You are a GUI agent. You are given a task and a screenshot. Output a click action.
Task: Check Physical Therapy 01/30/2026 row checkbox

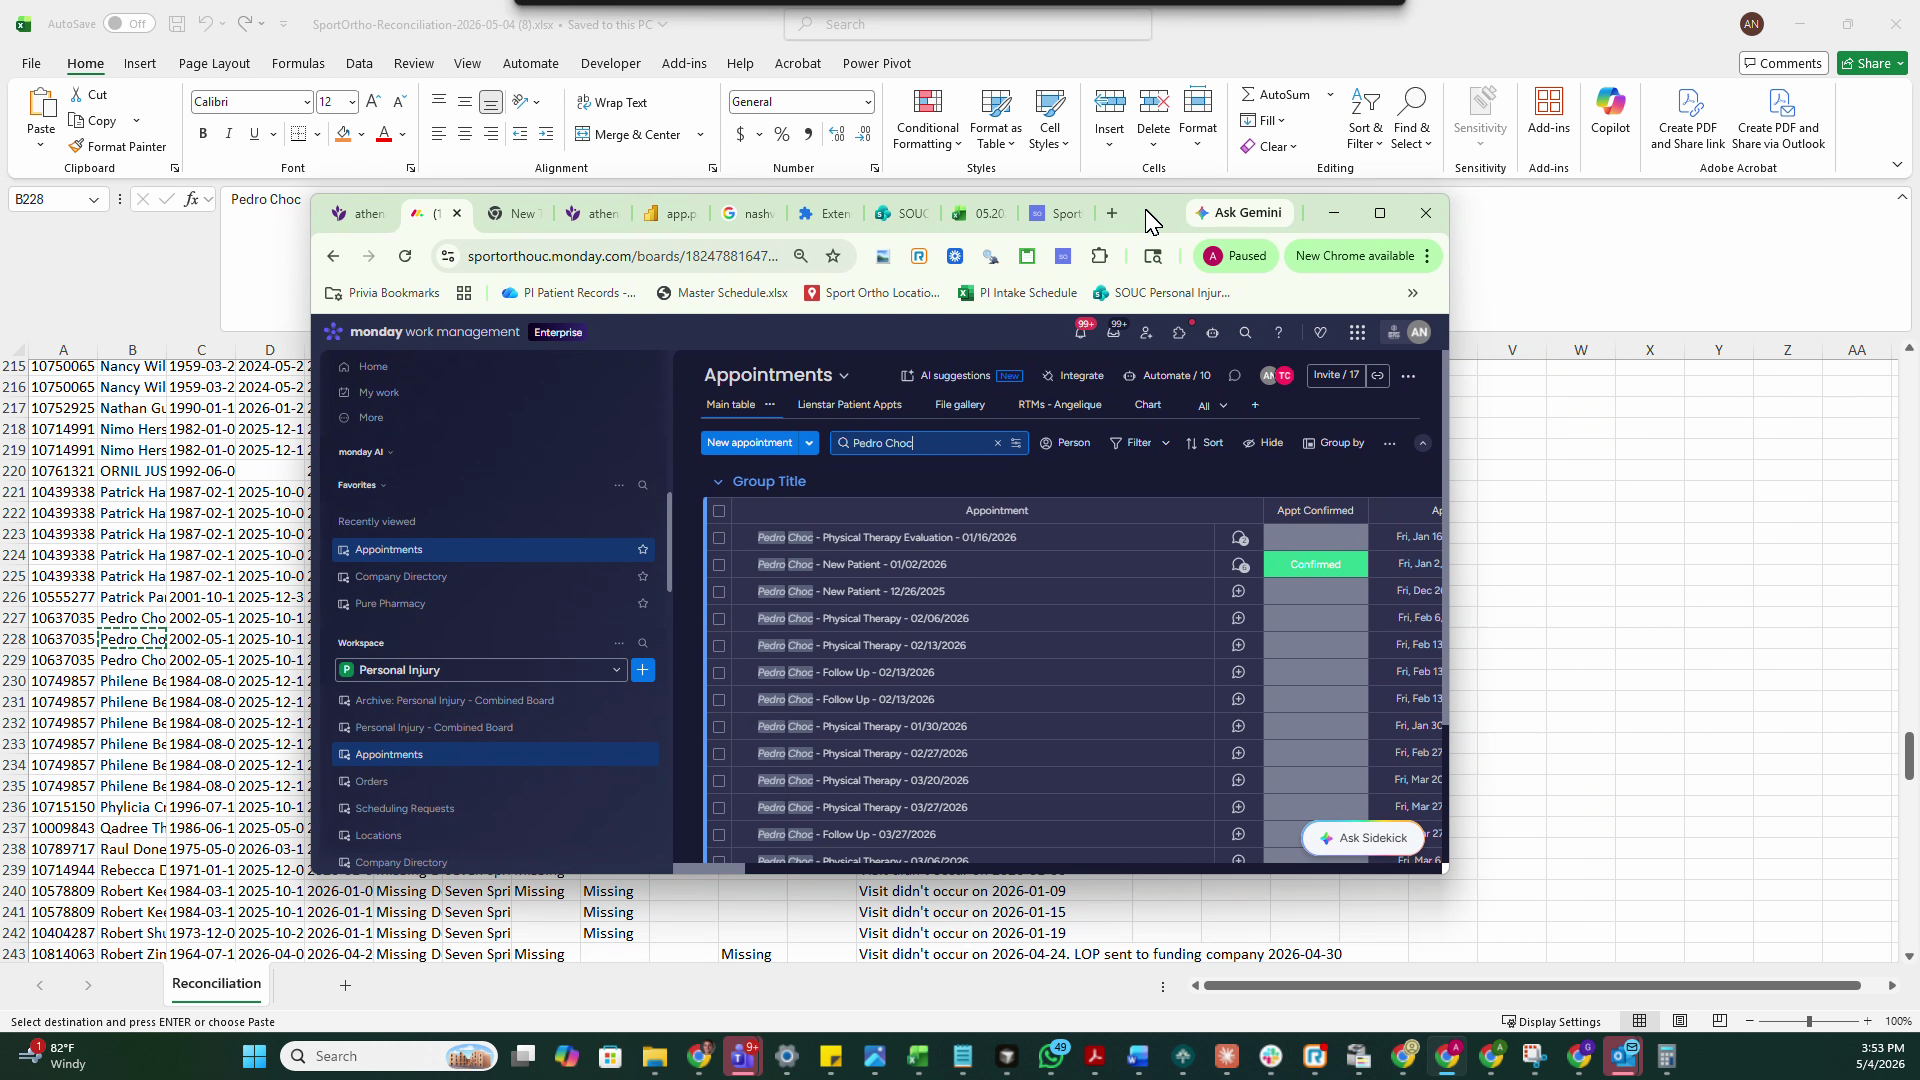[718, 727]
